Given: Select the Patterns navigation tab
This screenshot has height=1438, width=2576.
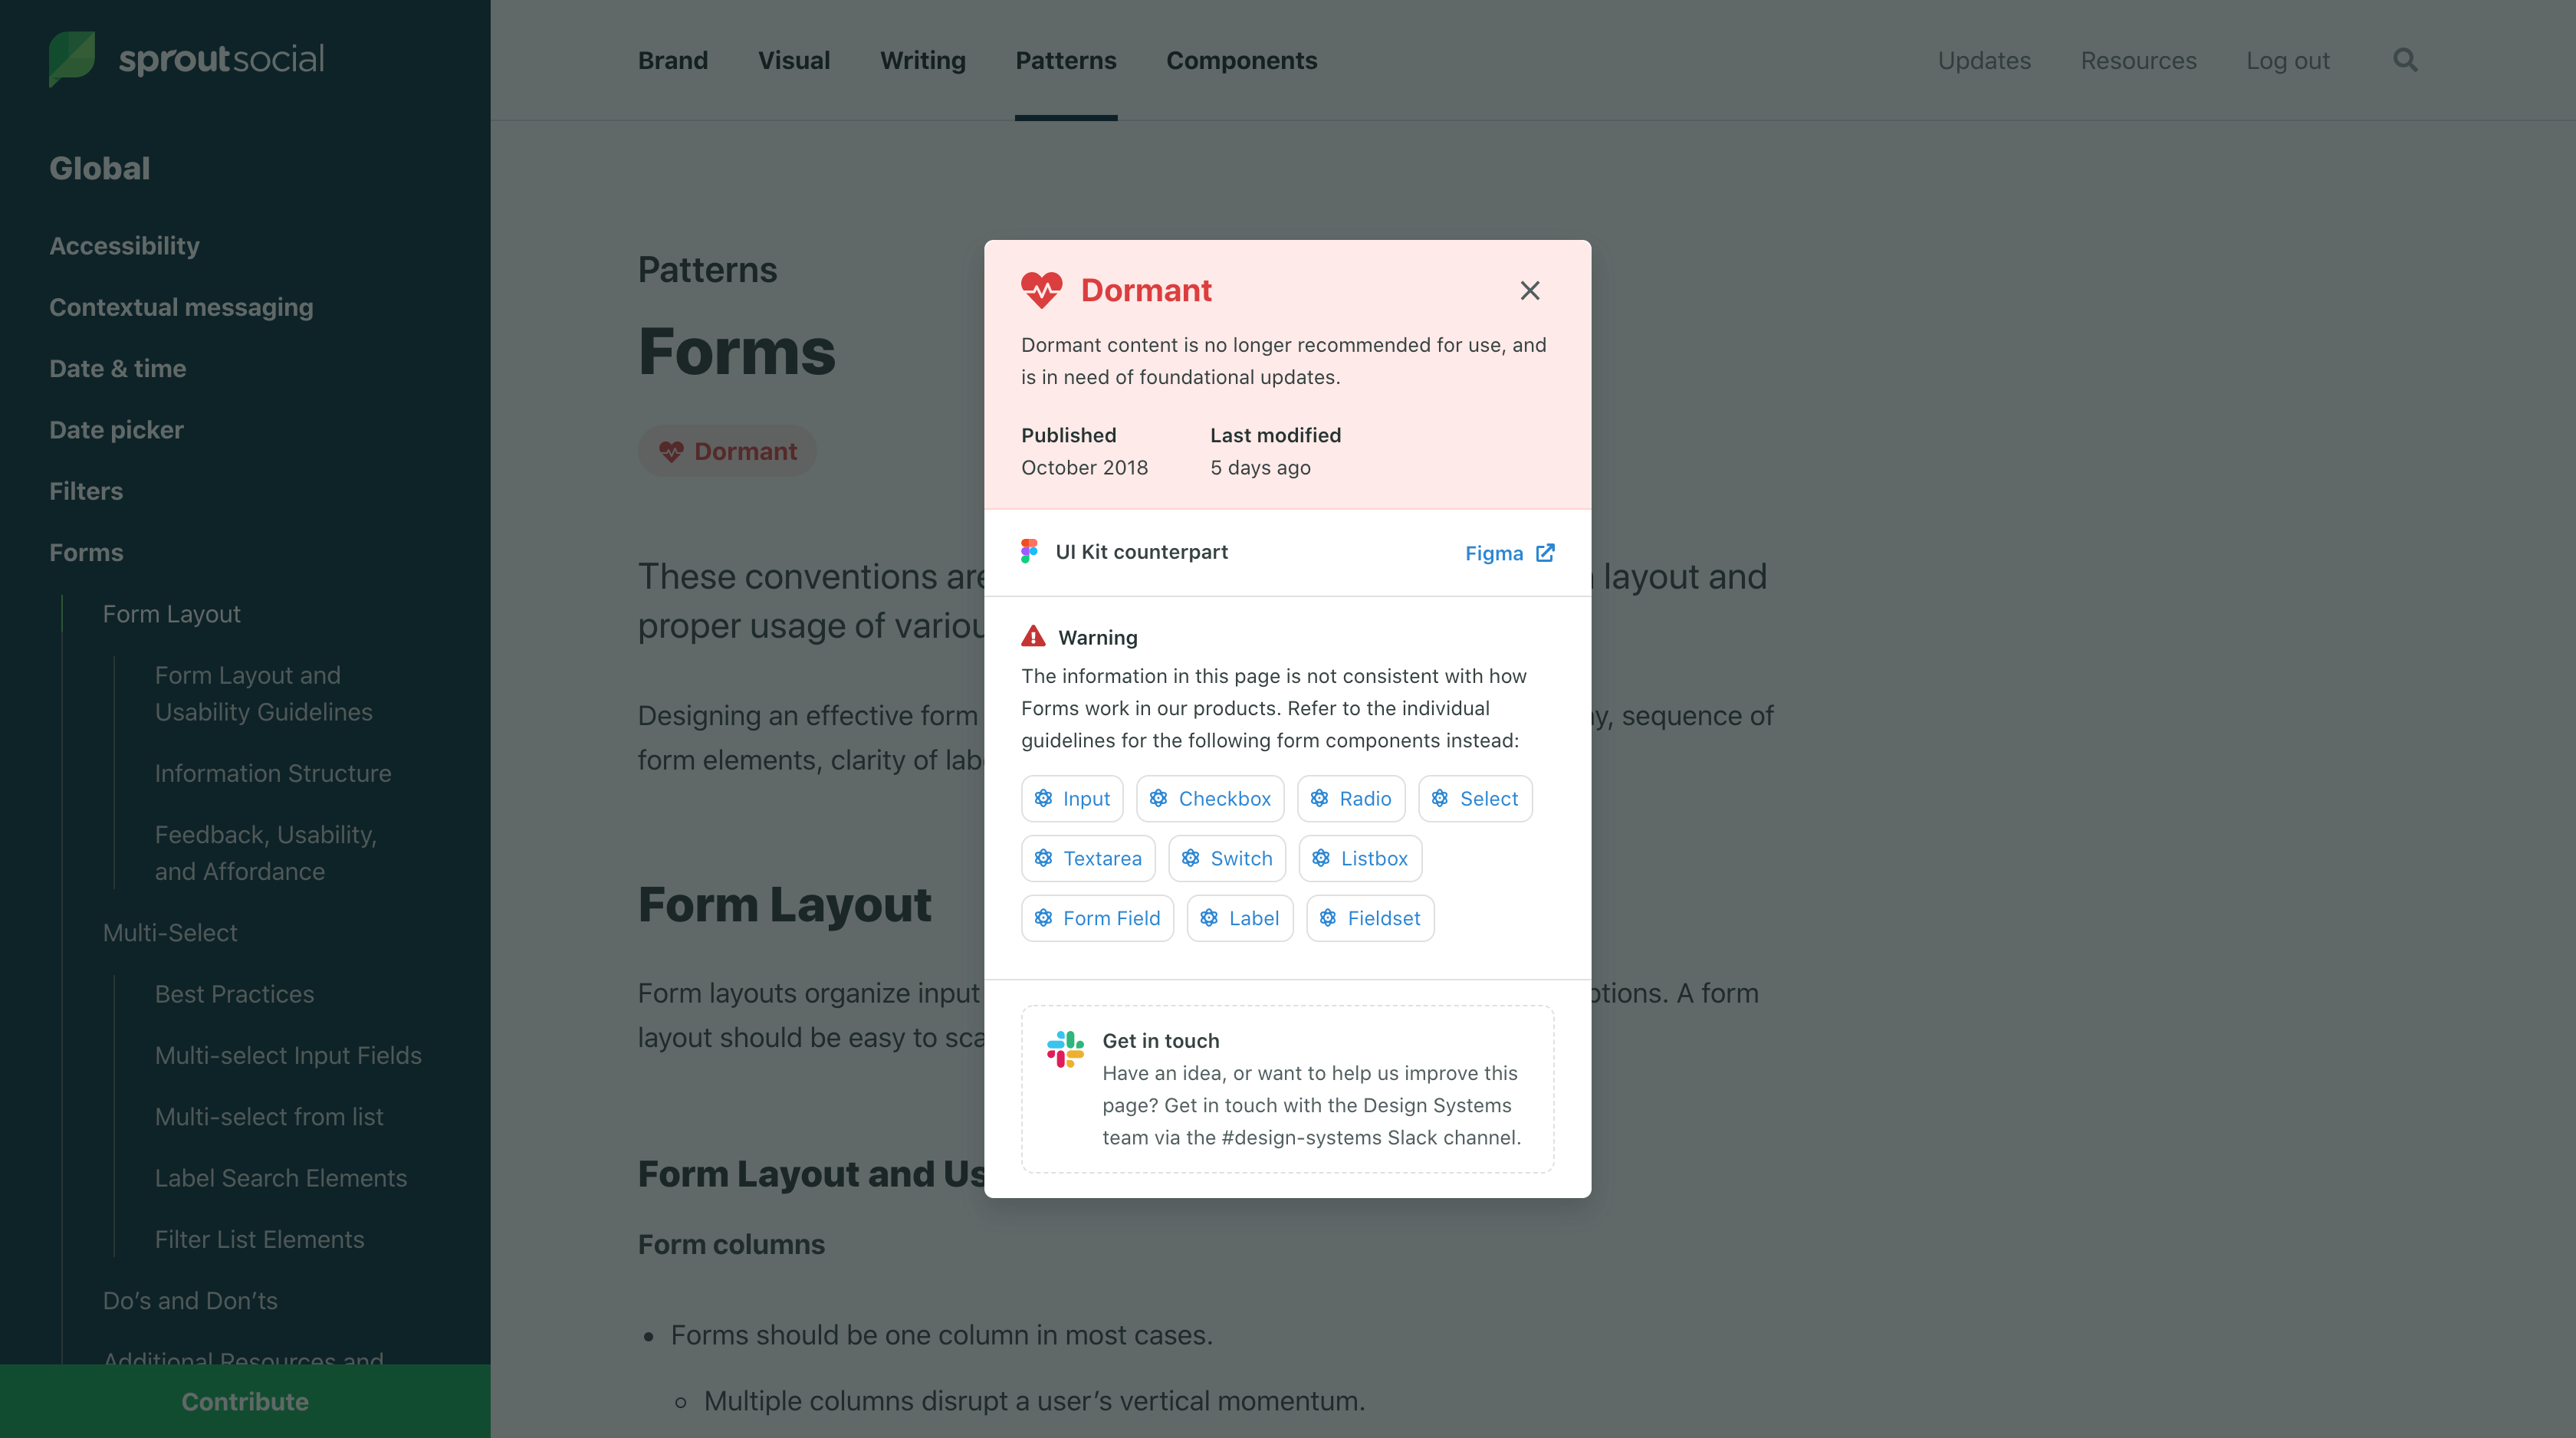Looking at the screenshot, I should point(1065,60).
